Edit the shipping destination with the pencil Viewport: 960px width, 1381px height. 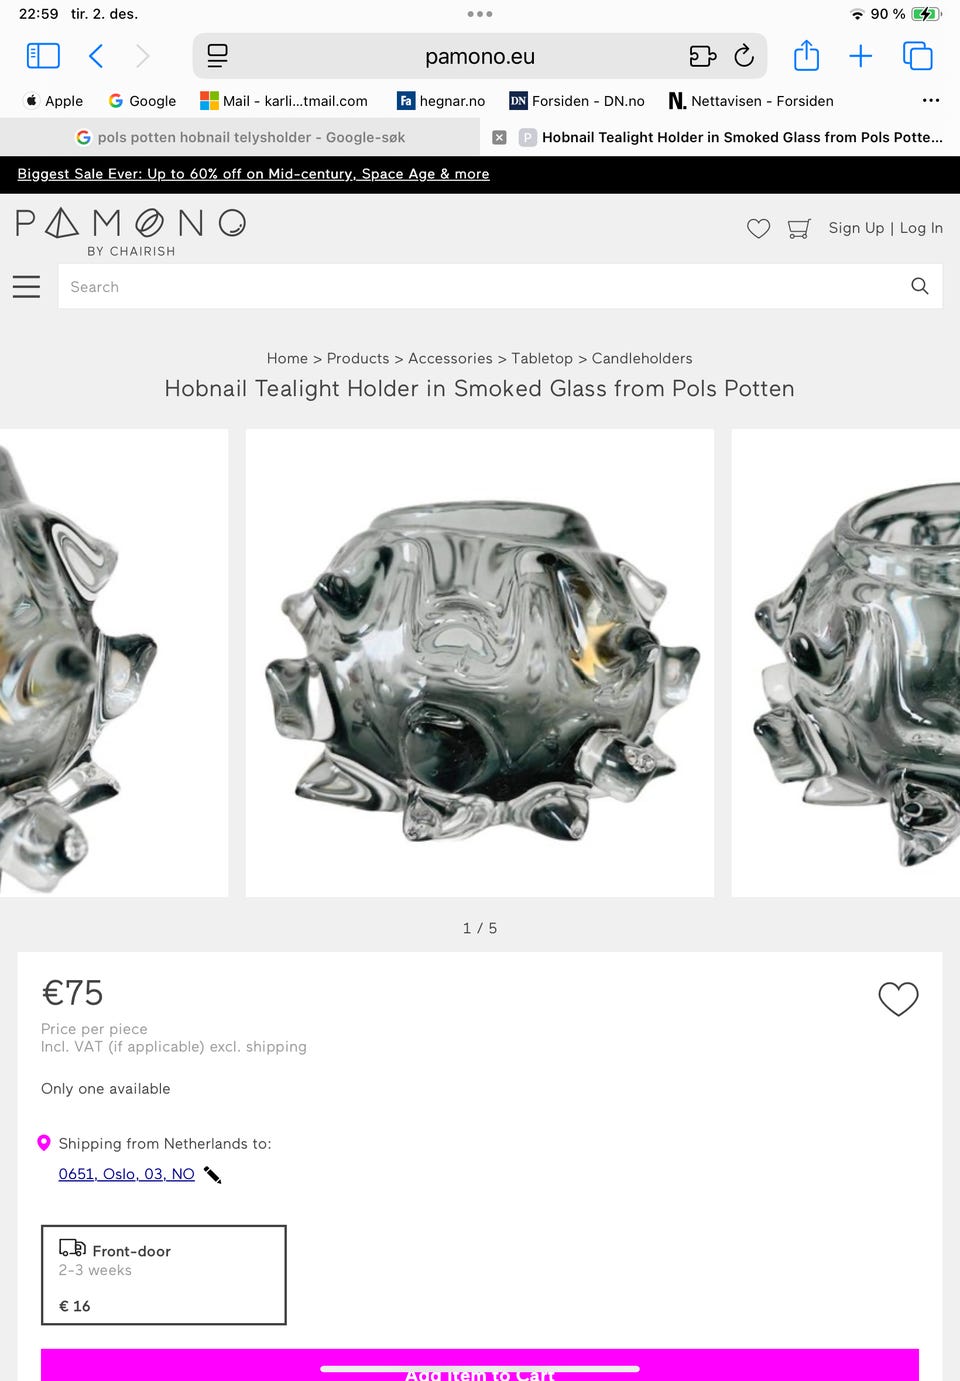[212, 1174]
